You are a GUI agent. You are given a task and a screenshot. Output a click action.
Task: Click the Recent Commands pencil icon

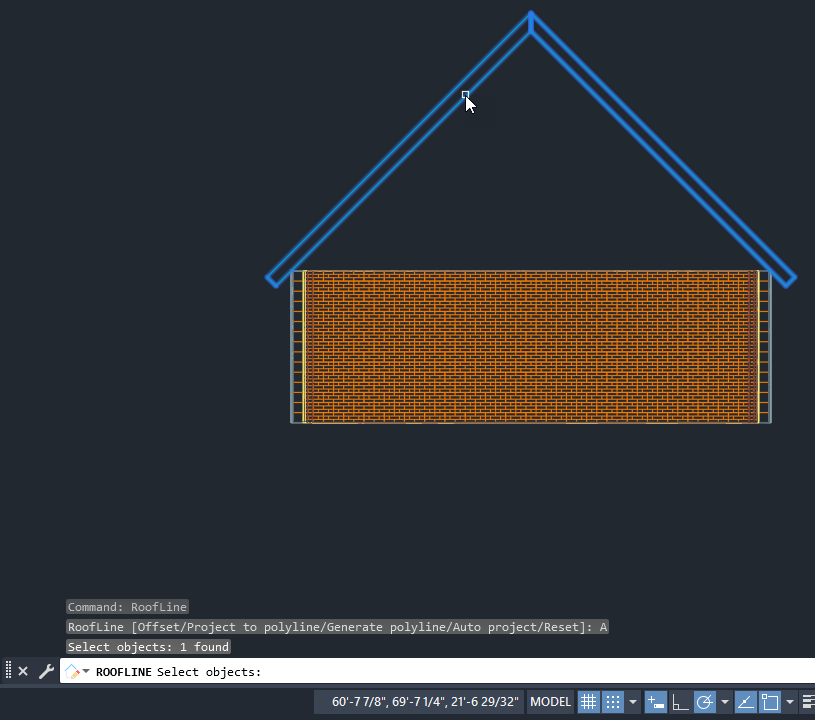point(70,671)
